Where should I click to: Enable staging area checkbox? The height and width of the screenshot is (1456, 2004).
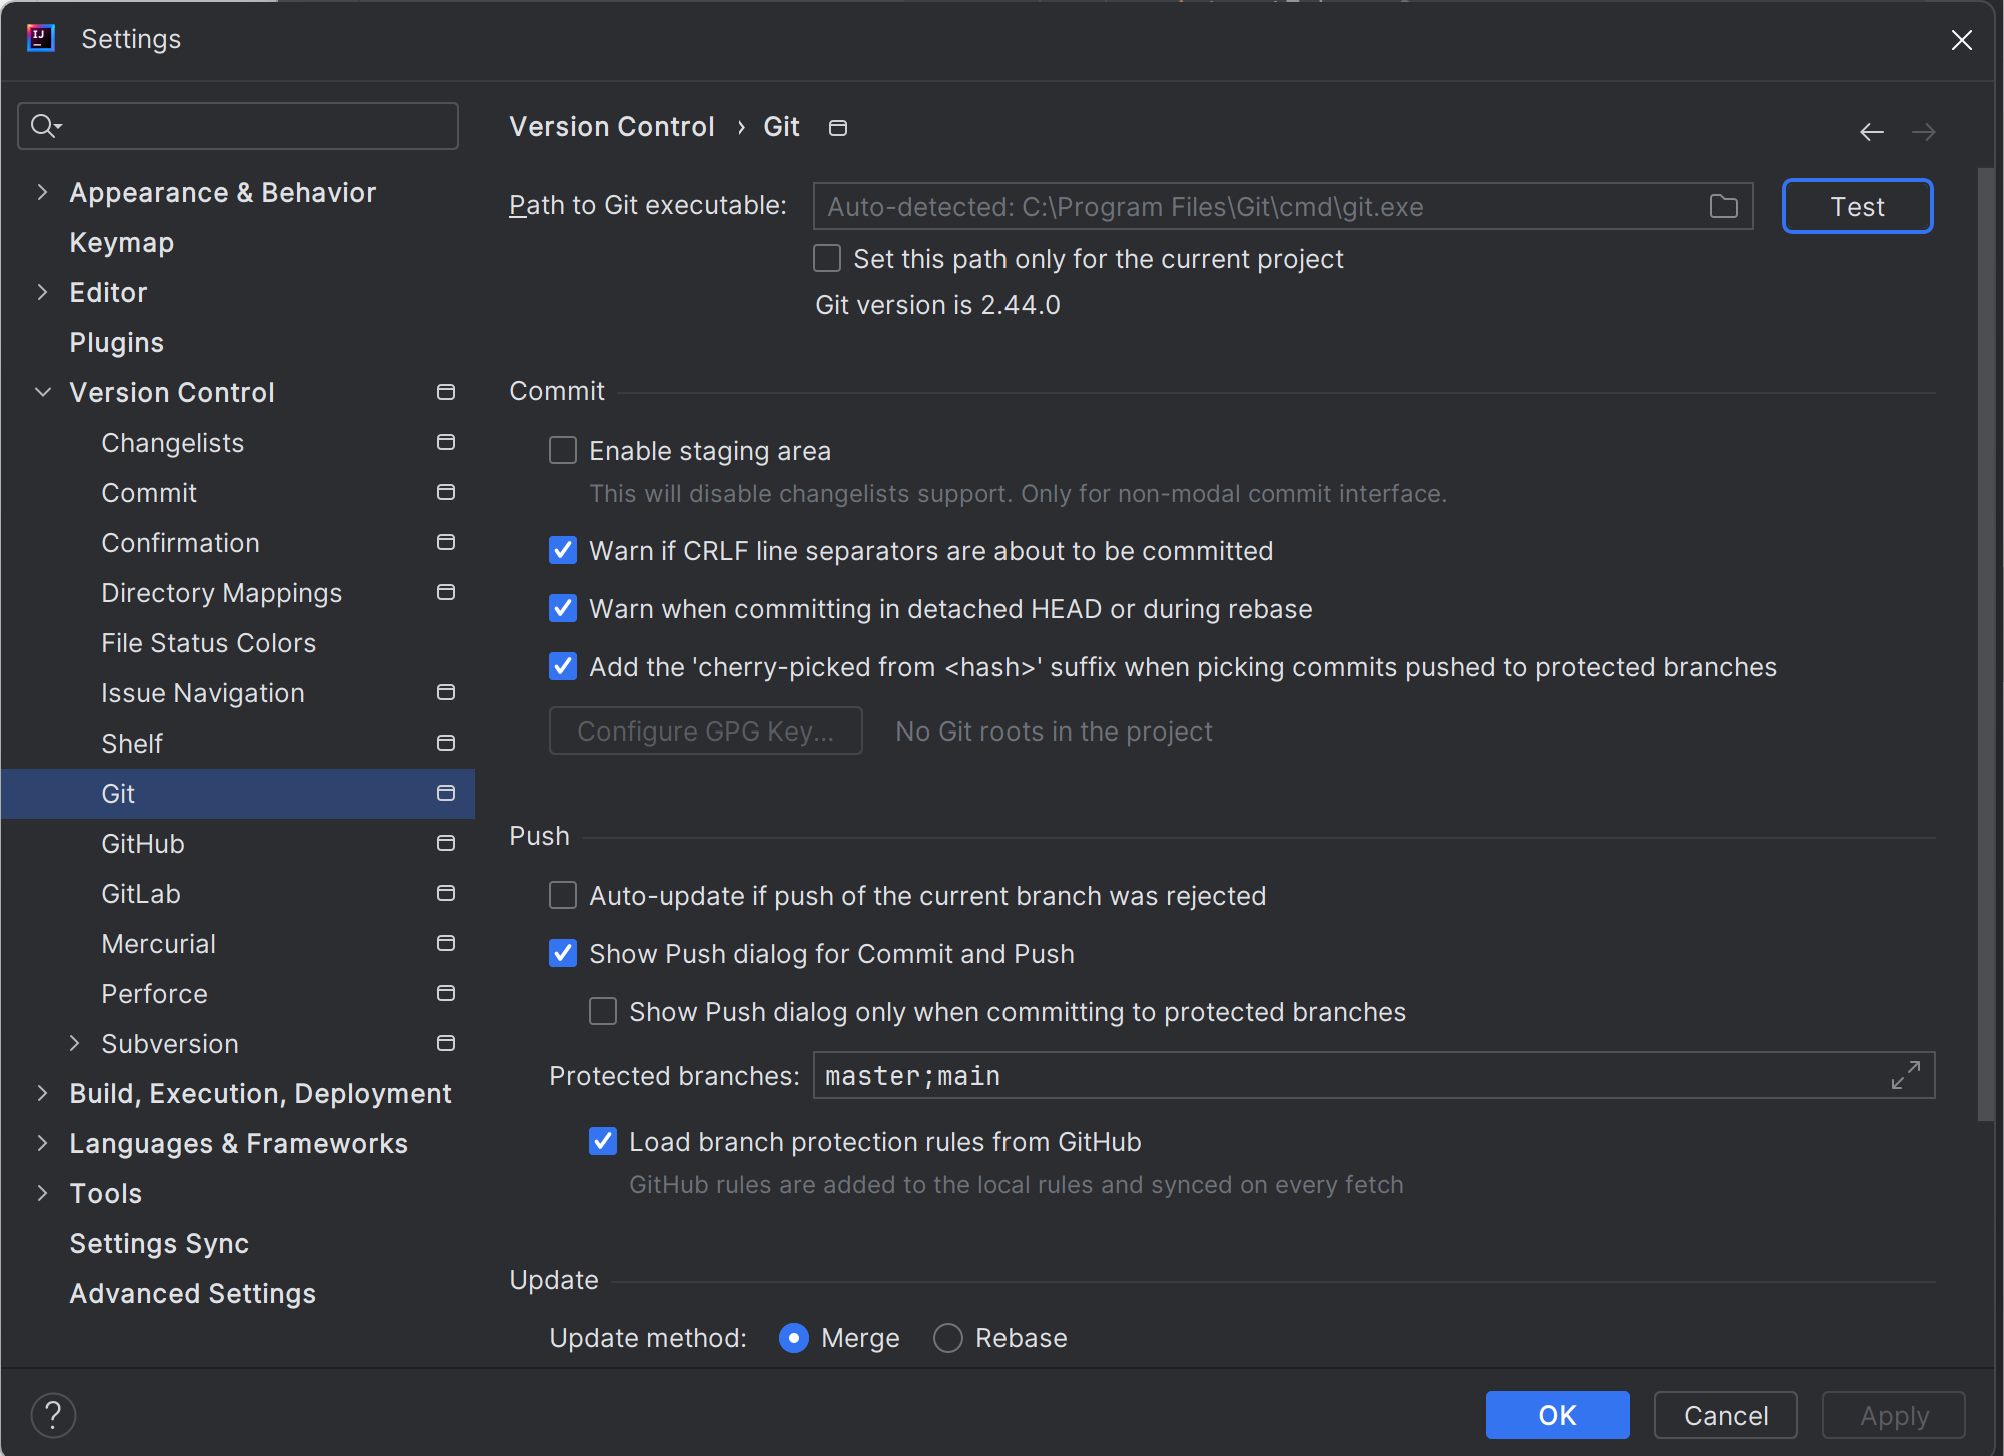pyautogui.click(x=563, y=451)
